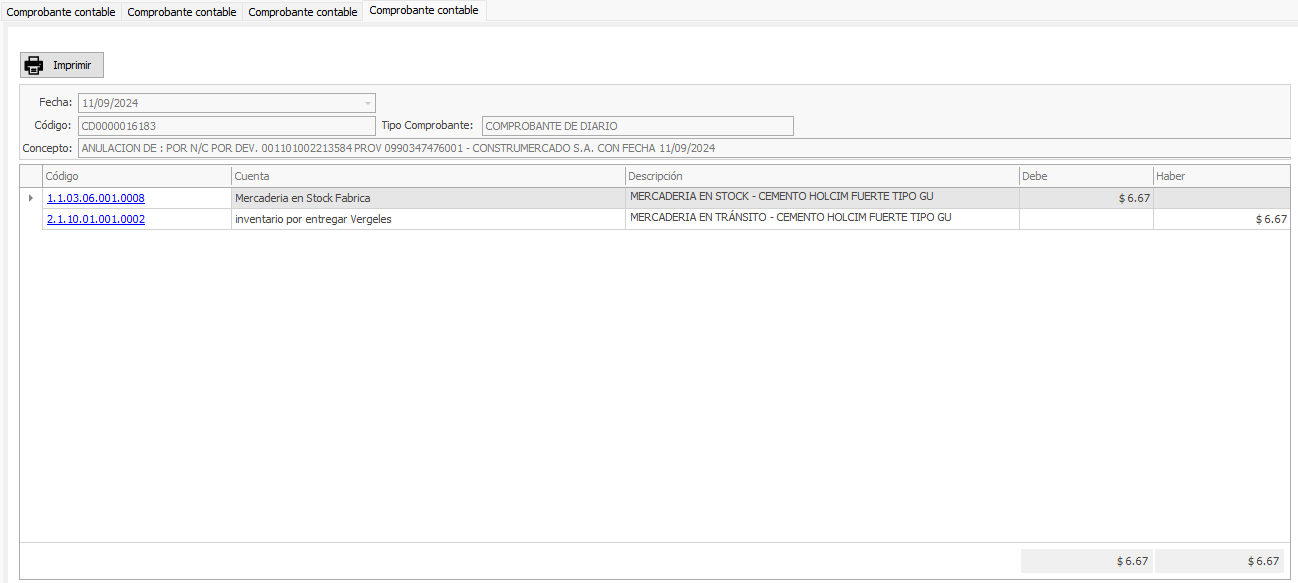1298x583 pixels.
Task: Click the MERCADERIA EN TRÁNSITO description cell
Action: (820, 218)
